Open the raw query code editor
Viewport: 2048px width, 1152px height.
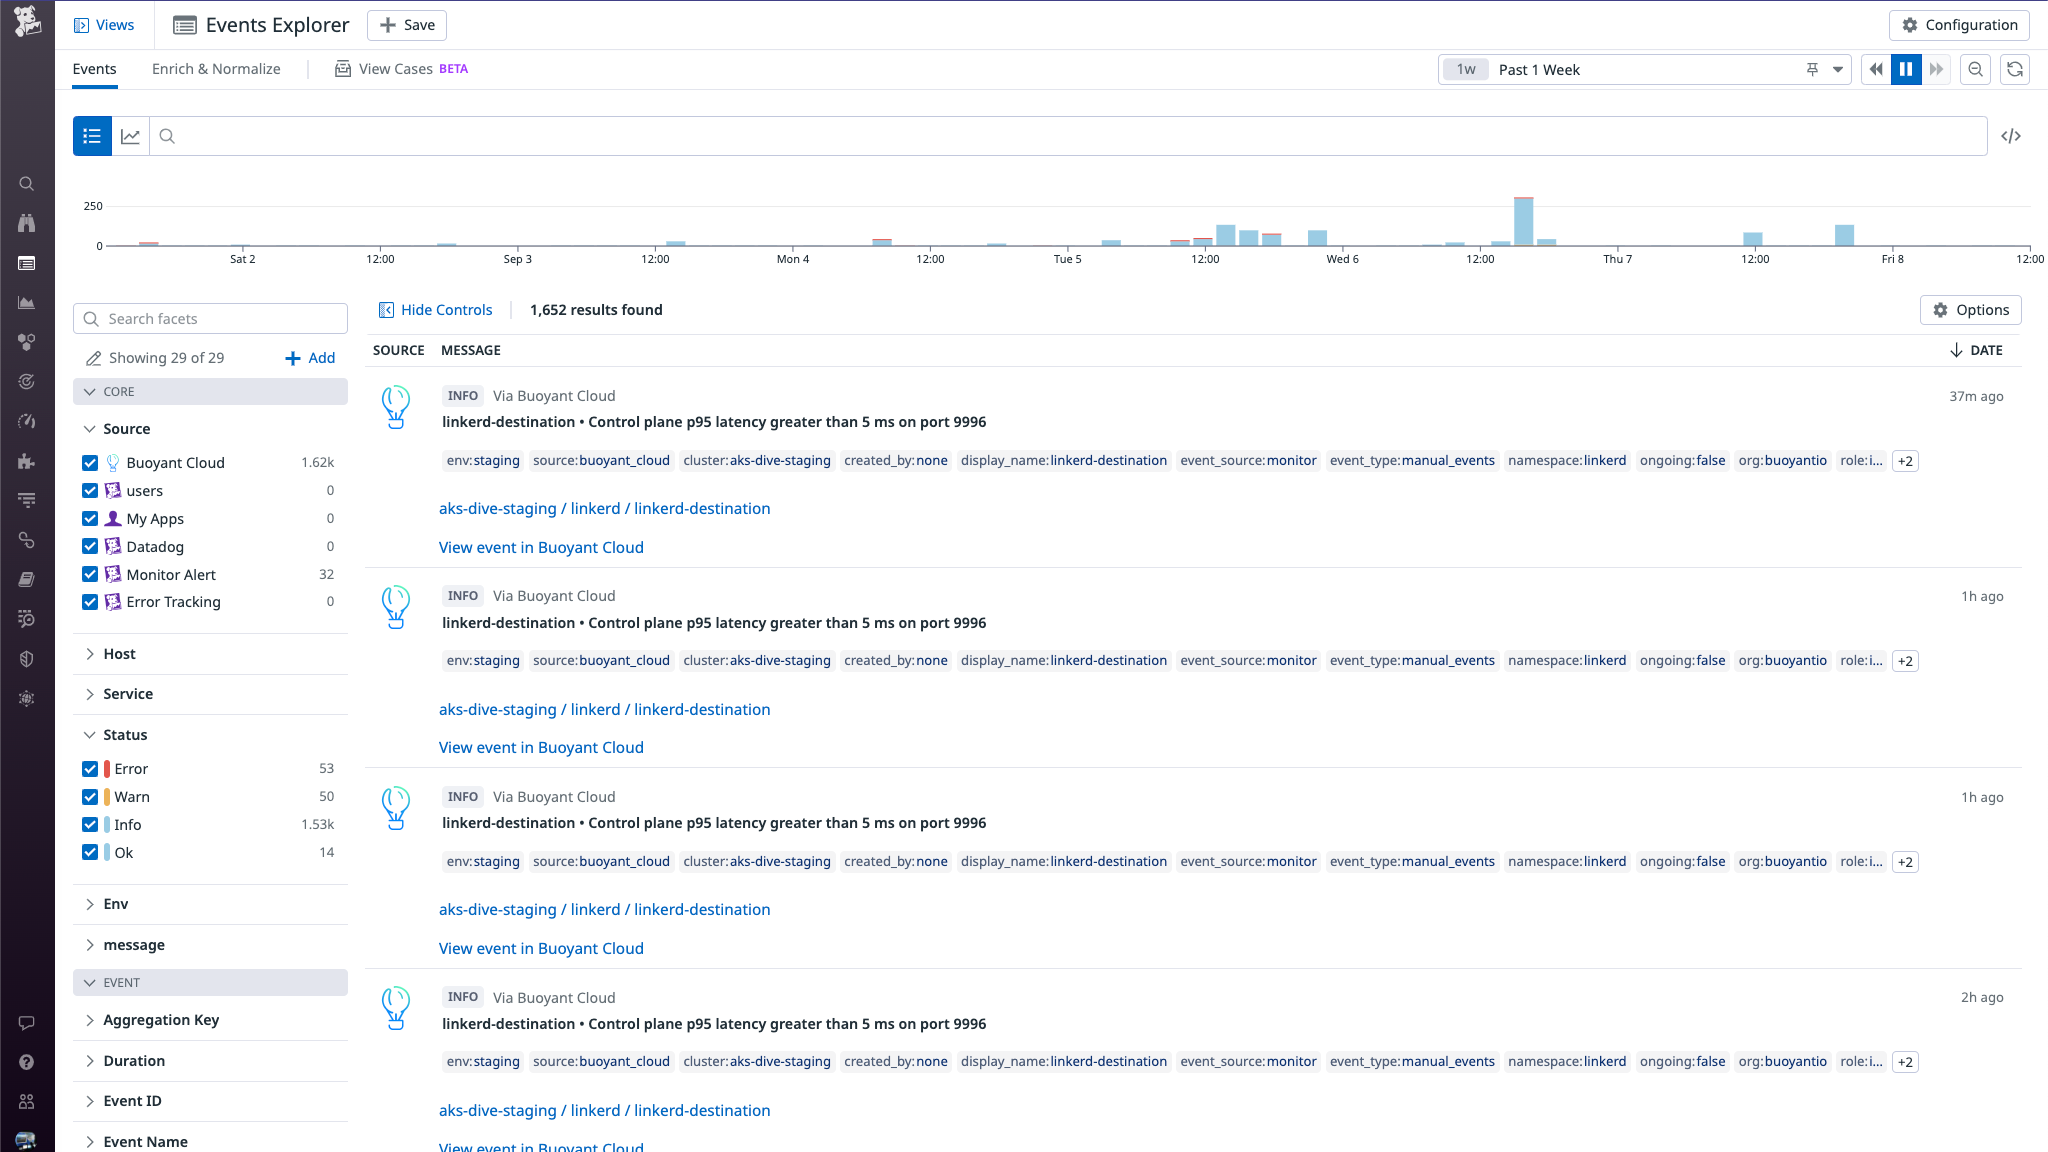coord(2011,135)
